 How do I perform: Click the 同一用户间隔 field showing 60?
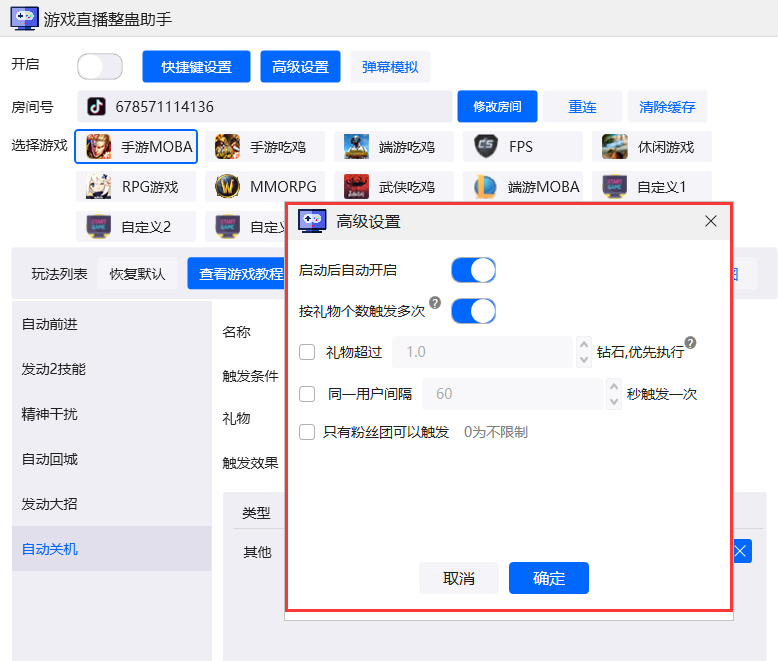[512, 394]
